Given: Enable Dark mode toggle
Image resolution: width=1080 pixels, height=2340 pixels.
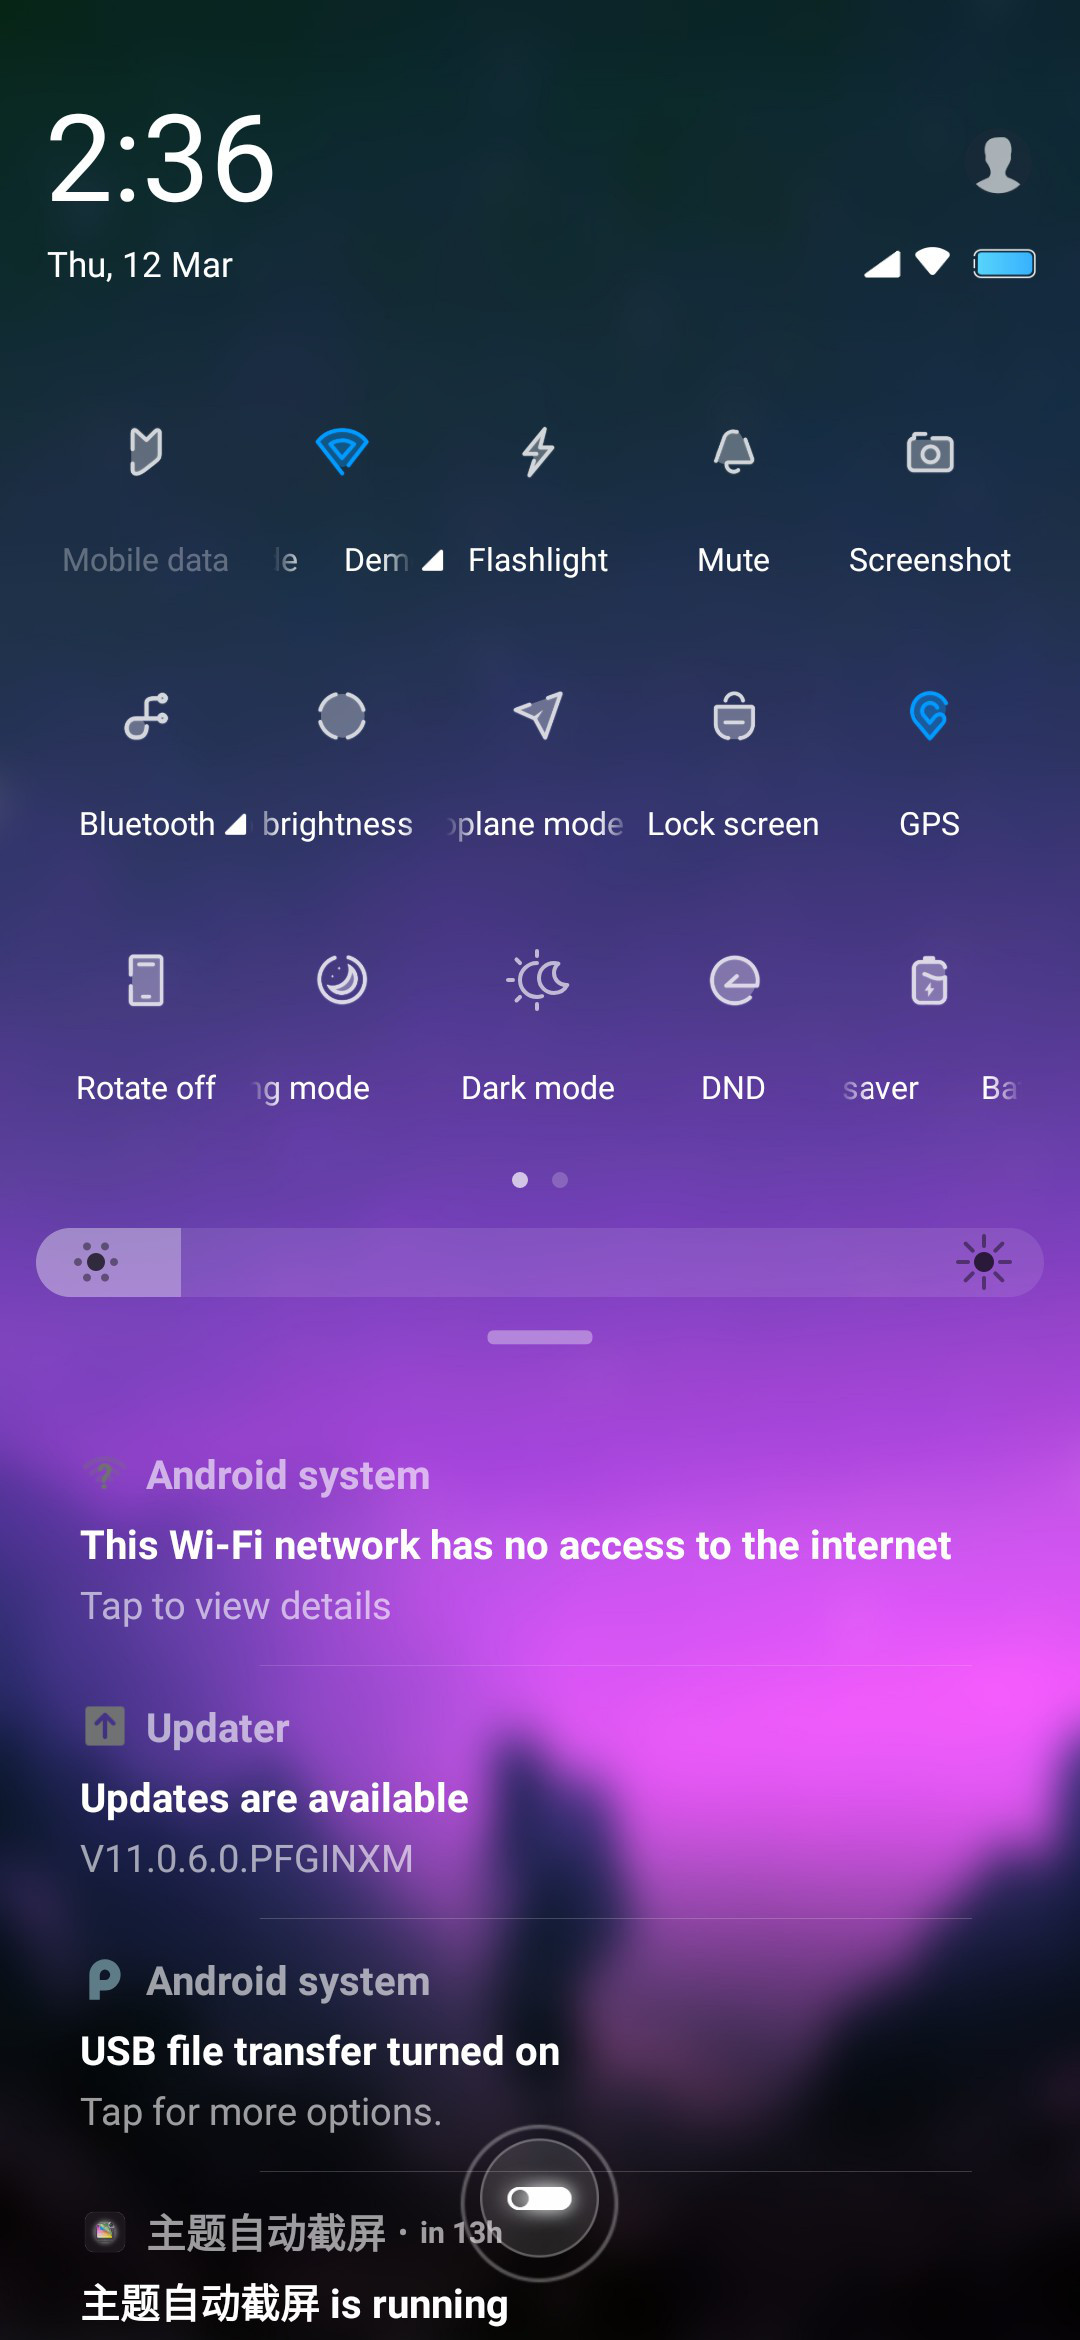Looking at the screenshot, I should pyautogui.click(x=538, y=980).
